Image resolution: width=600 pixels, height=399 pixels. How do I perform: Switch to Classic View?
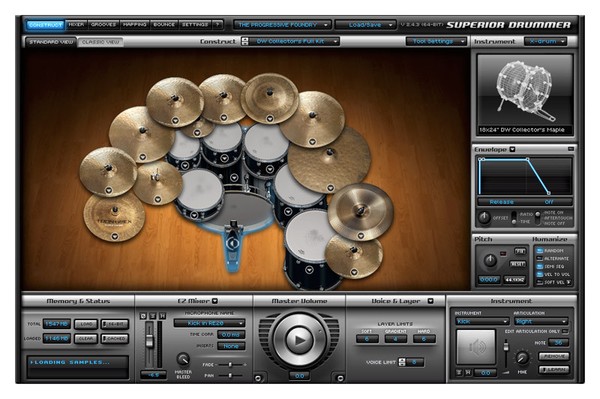point(101,42)
